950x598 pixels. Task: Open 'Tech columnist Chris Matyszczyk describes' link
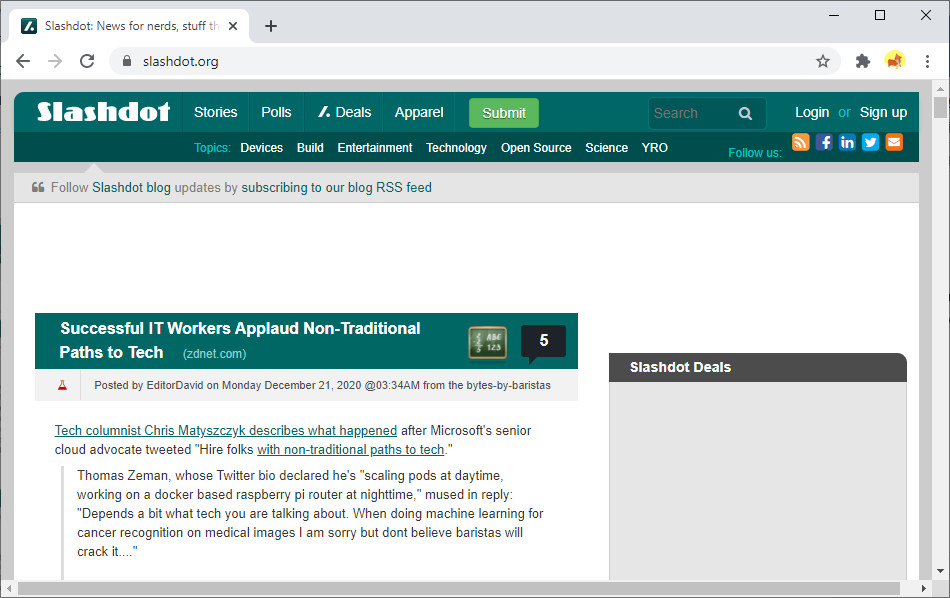click(226, 430)
